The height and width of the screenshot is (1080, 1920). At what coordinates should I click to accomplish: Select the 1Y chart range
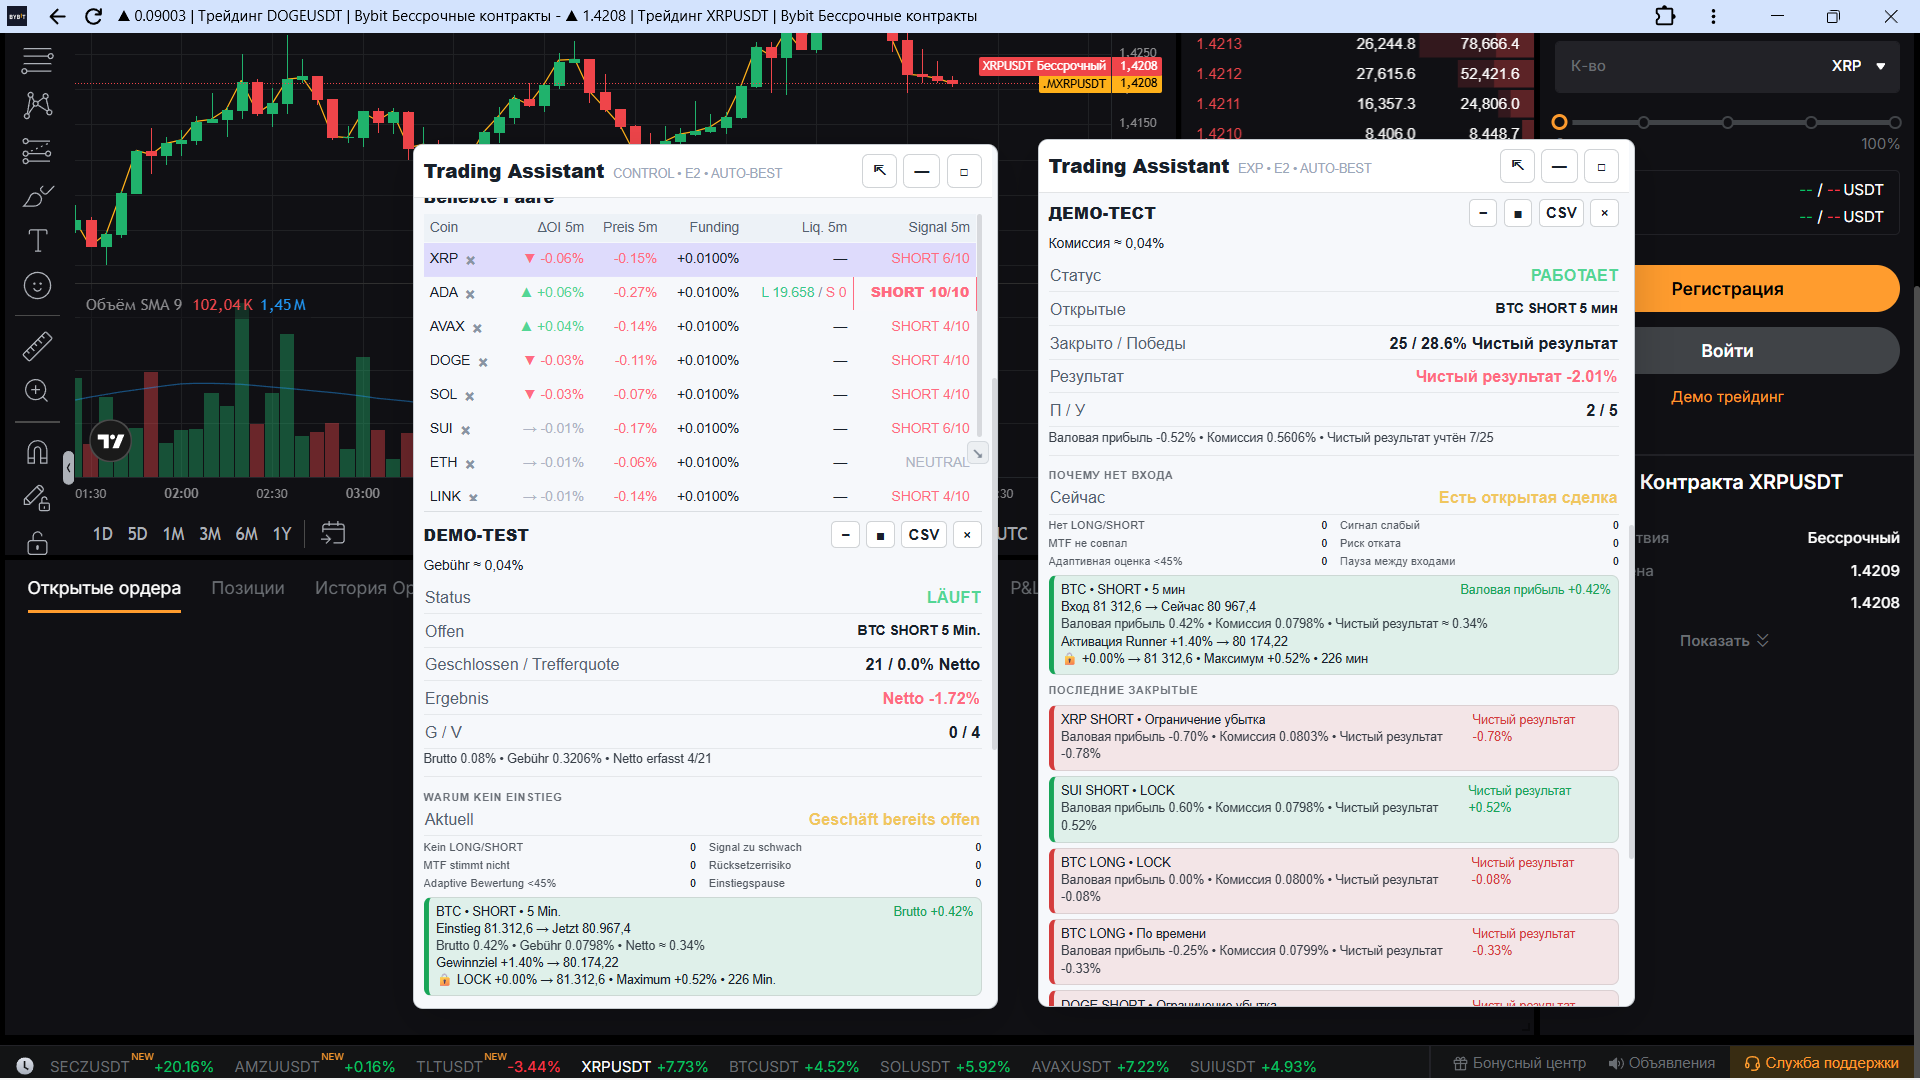(282, 534)
